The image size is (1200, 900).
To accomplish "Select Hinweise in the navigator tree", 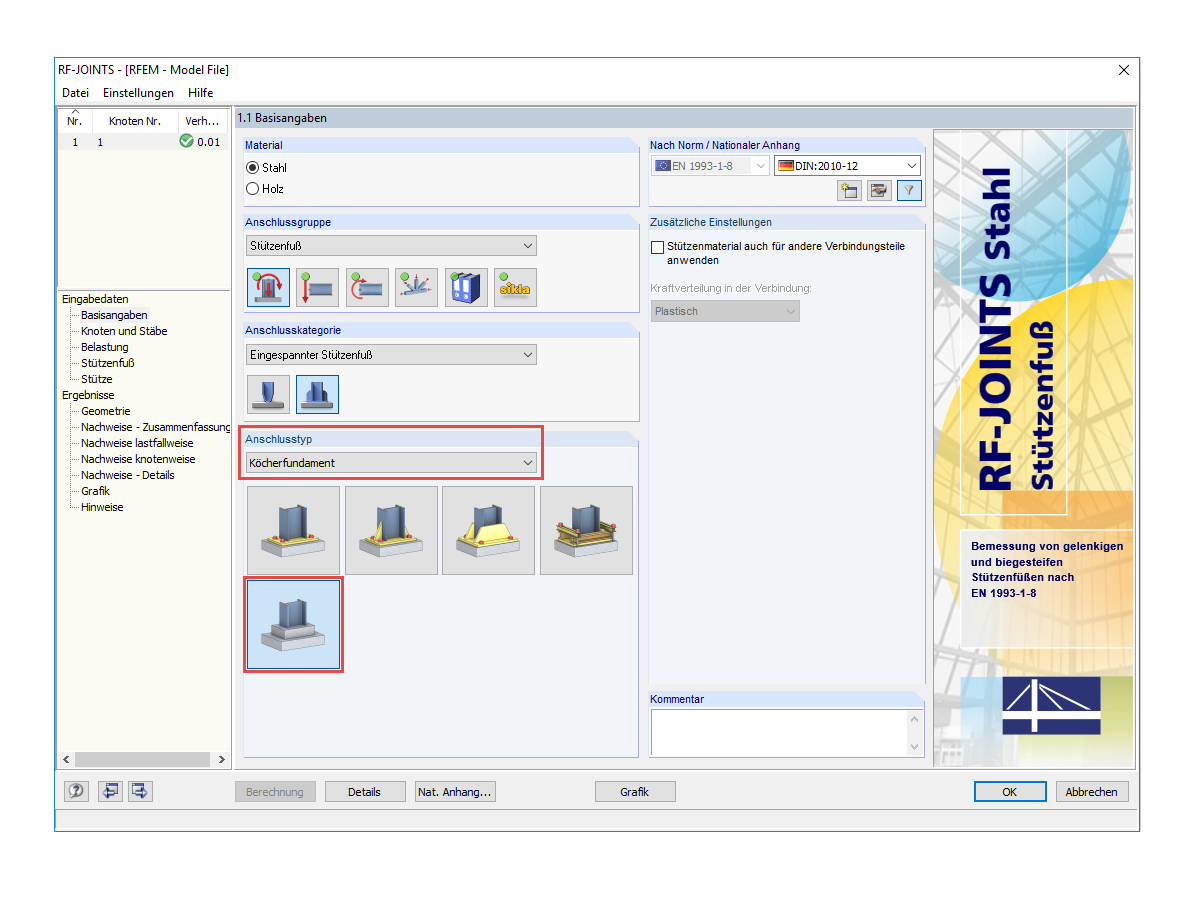I will 102,507.
